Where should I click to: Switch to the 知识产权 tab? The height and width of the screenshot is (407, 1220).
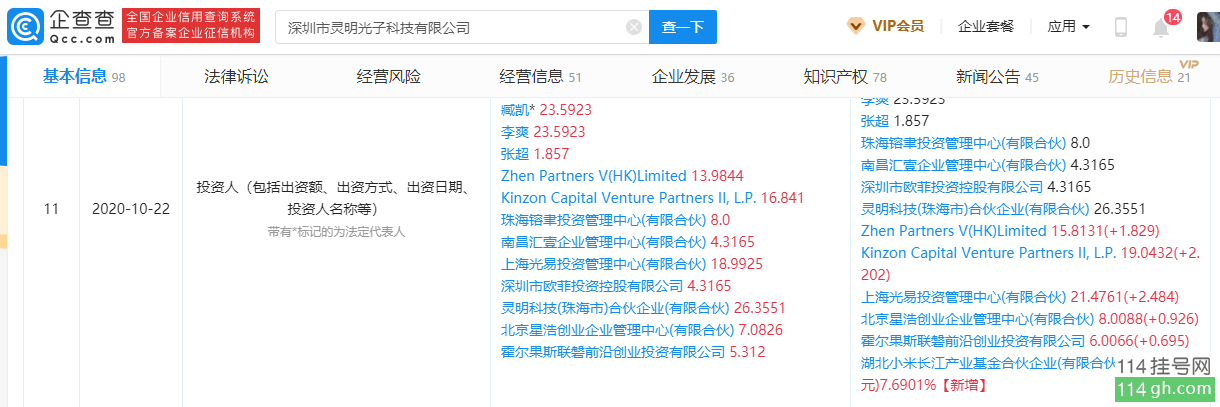(845, 76)
